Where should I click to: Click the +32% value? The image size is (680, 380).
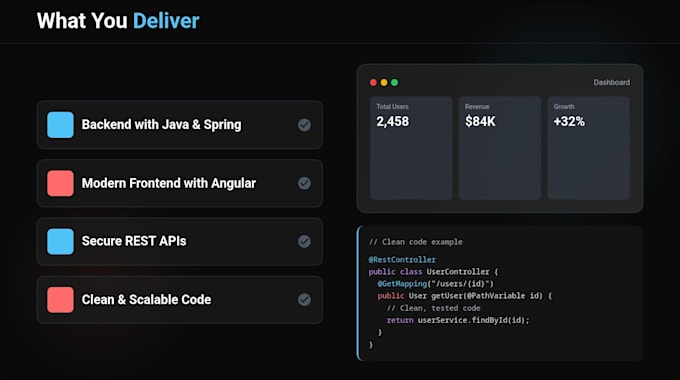[x=569, y=121]
